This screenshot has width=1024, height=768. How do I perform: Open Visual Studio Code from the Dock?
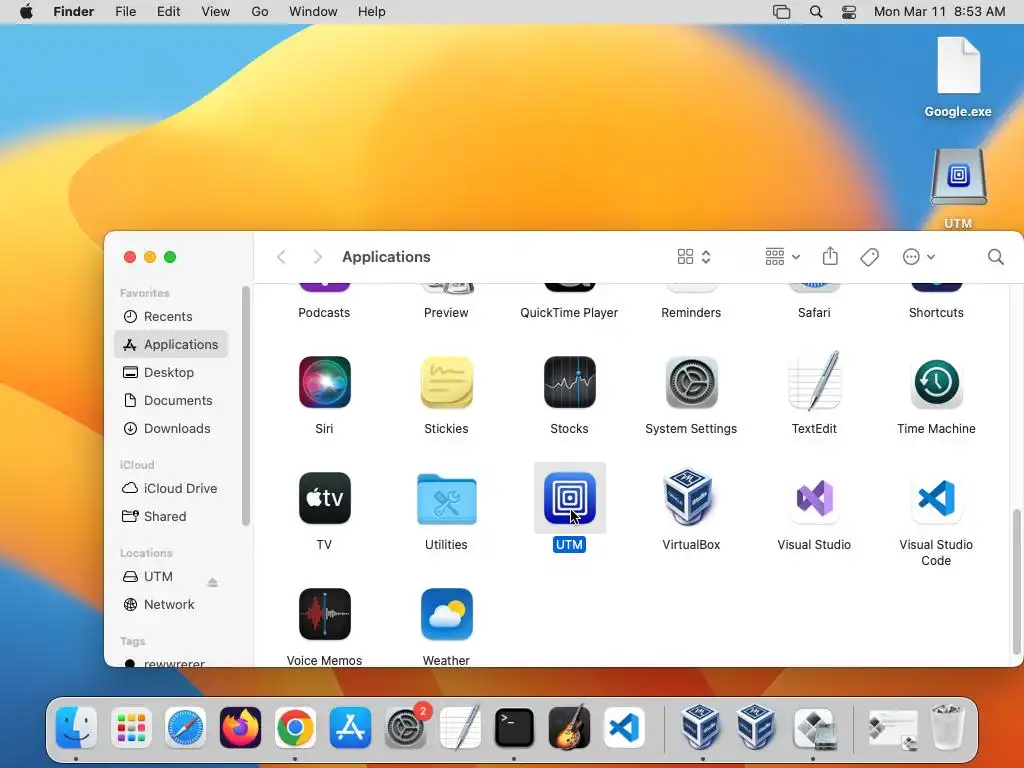(624, 728)
